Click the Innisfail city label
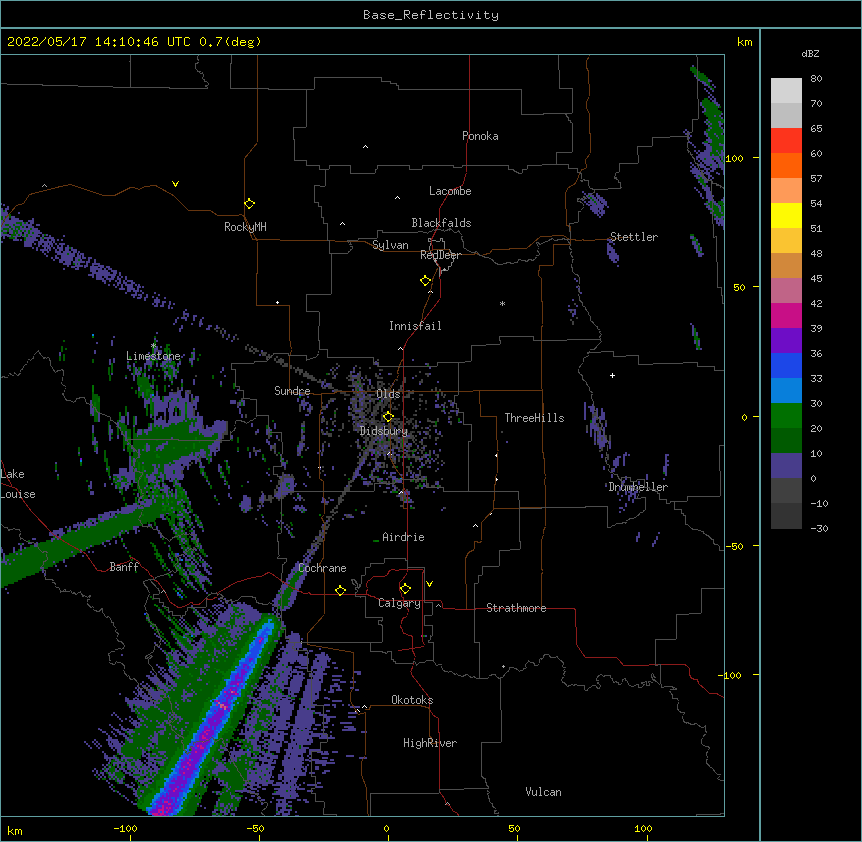The height and width of the screenshot is (842, 862). 415,326
